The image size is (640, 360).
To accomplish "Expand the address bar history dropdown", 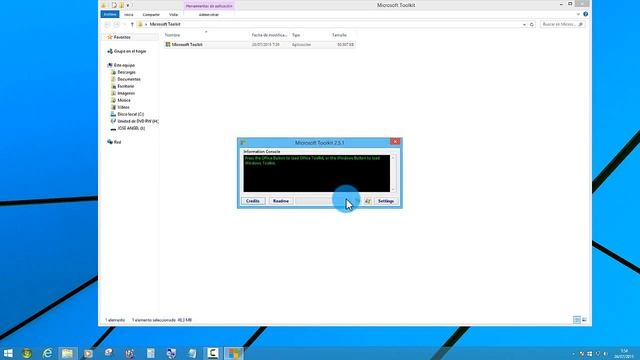I will (524, 24).
